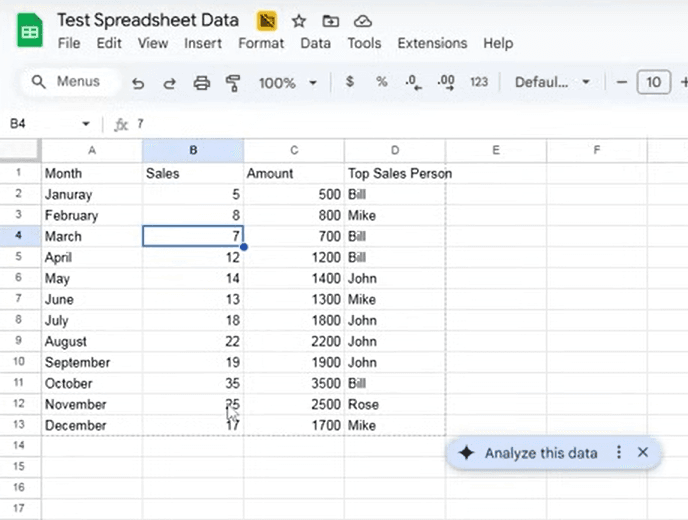
Task: Click the font size box showing 10
Action: [x=653, y=82]
